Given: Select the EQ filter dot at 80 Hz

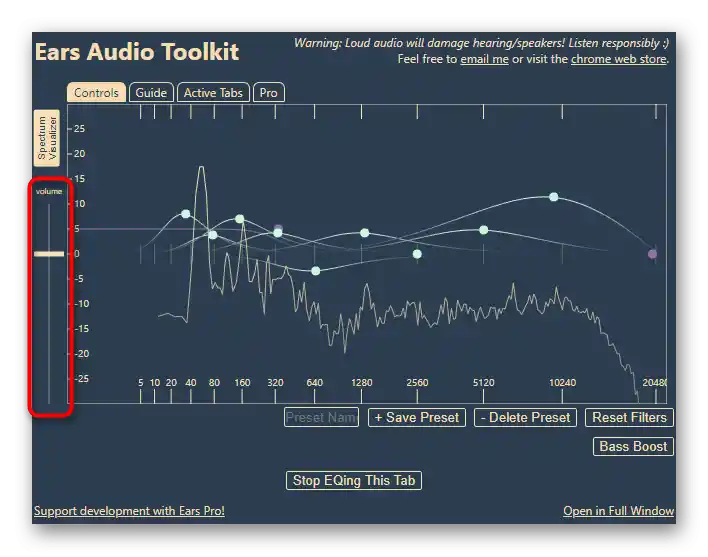Looking at the screenshot, I should pyautogui.click(x=213, y=235).
